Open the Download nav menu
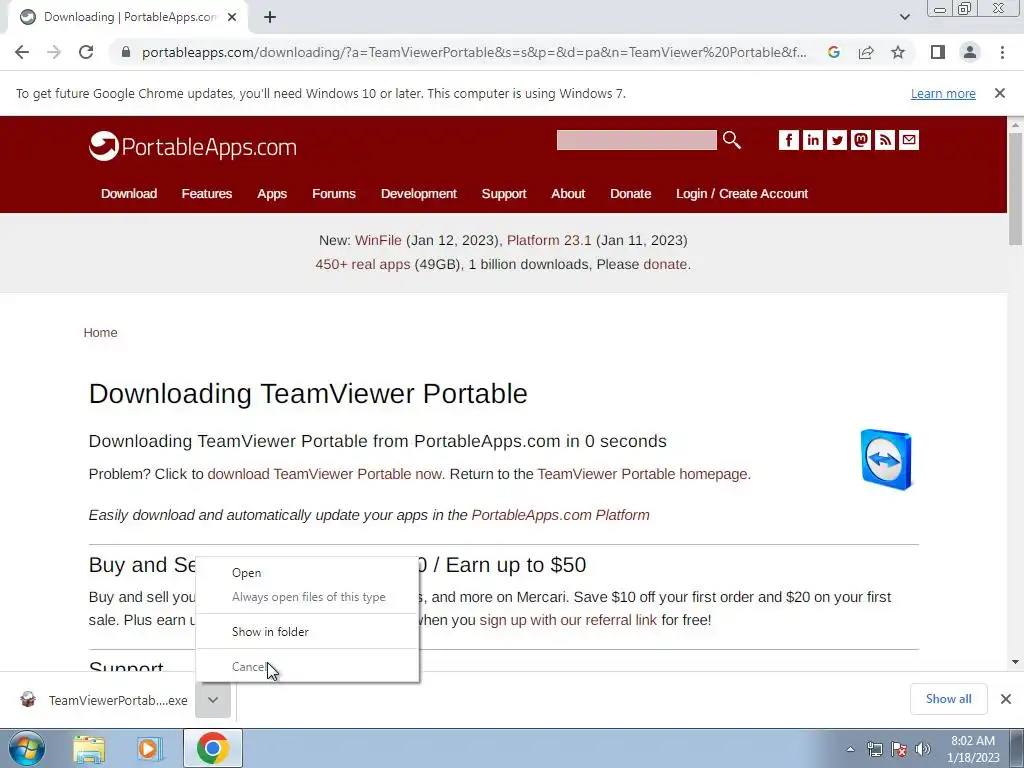The image size is (1024, 768). (129, 193)
